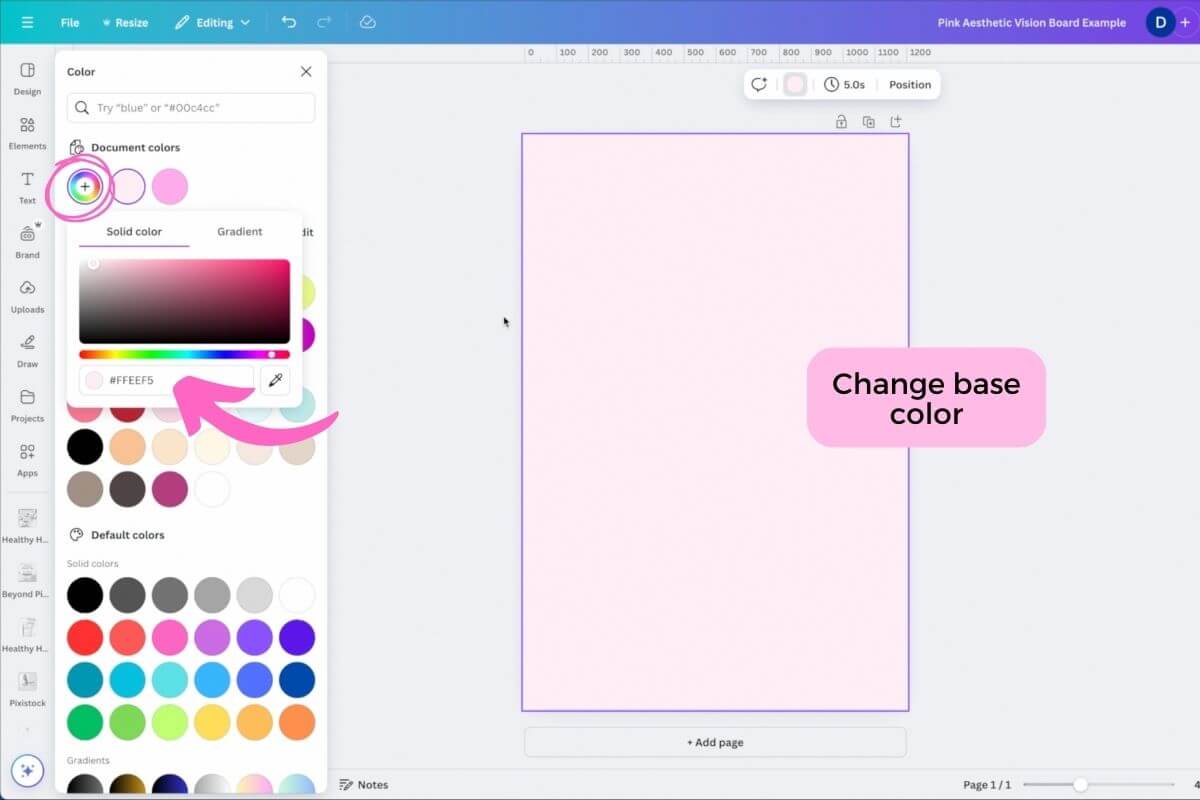Duplicate the page with the copy icon
Image resolution: width=1200 pixels, height=800 pixels.
868,122
